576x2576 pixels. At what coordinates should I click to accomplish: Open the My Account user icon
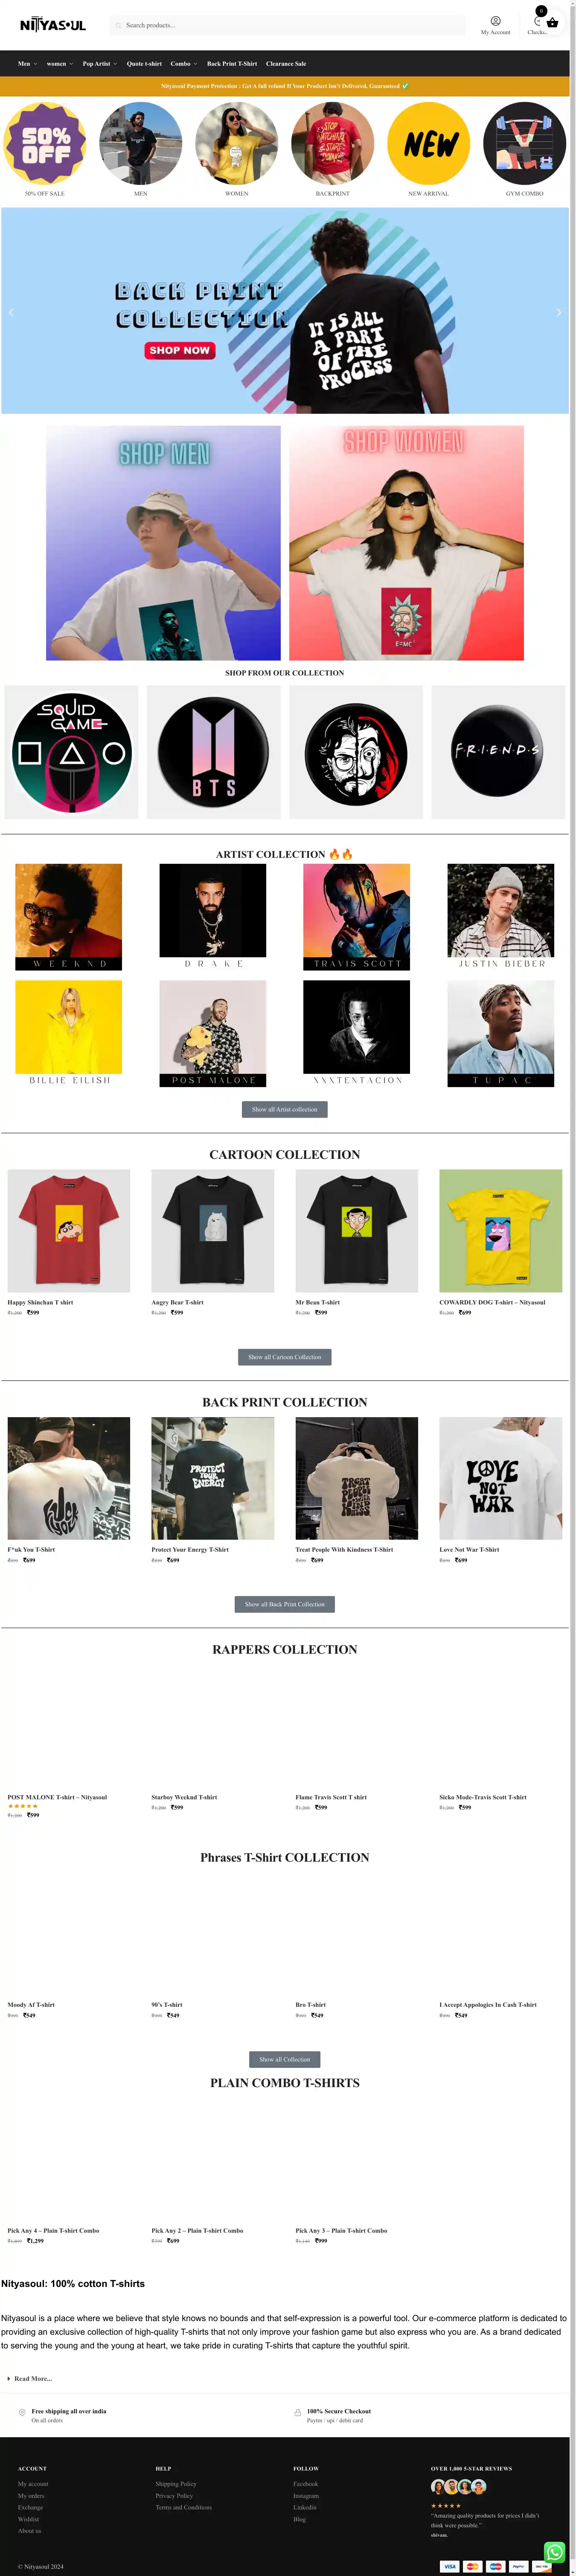coord(495,21)
